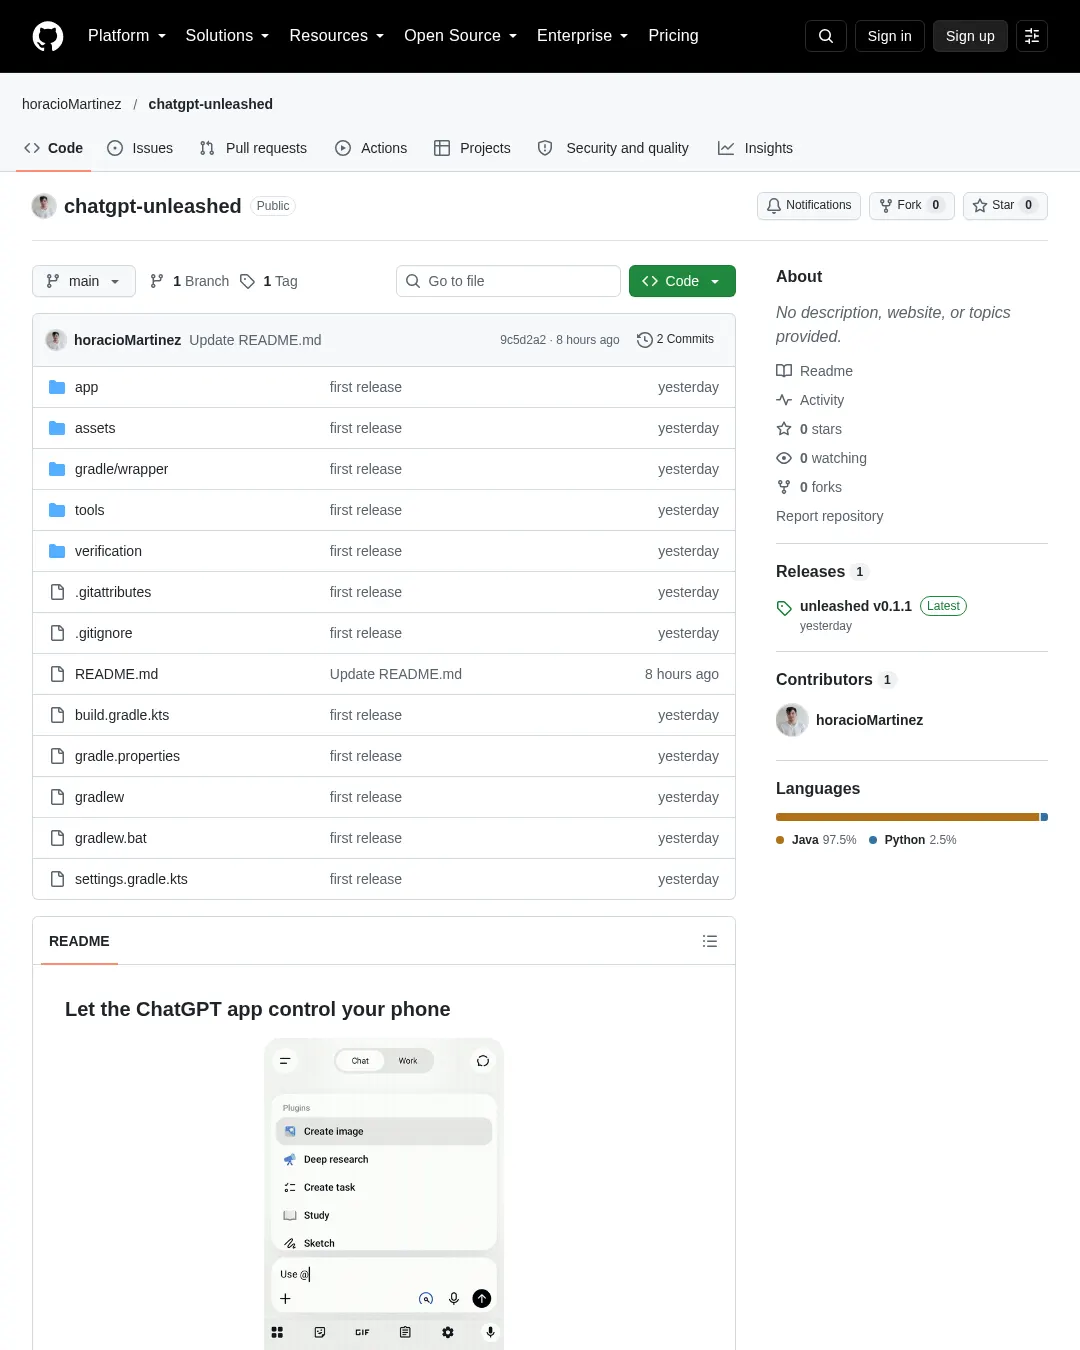Screen dimensions: 1080x1350
Task: Click the eye icon next to 0 watching
Action: coord(784,458)
